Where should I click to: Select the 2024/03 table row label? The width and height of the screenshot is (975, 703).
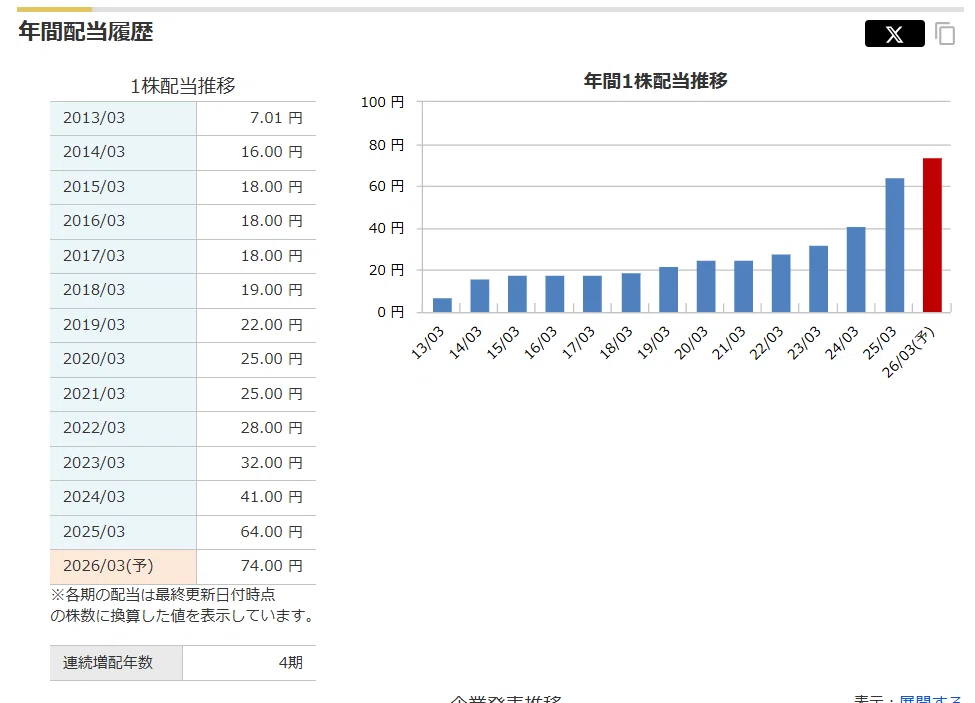tap(94, 497)
